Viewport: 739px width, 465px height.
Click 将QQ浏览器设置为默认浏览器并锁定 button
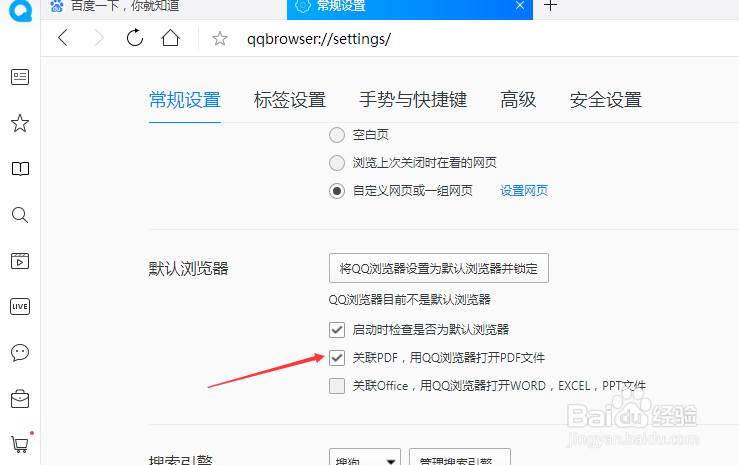[x=439, y=268]
